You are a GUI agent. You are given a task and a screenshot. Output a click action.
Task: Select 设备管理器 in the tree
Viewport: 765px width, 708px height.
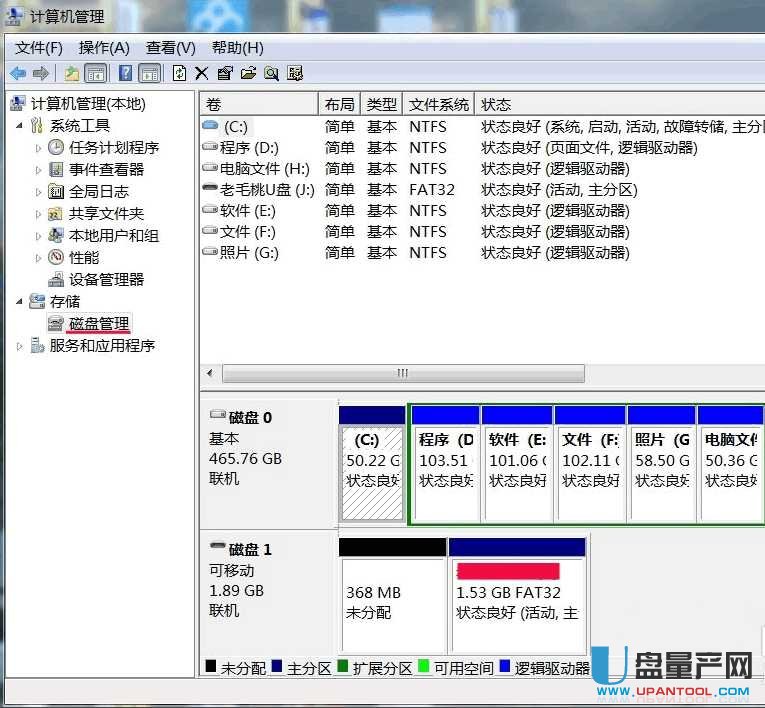coord(106,280)
